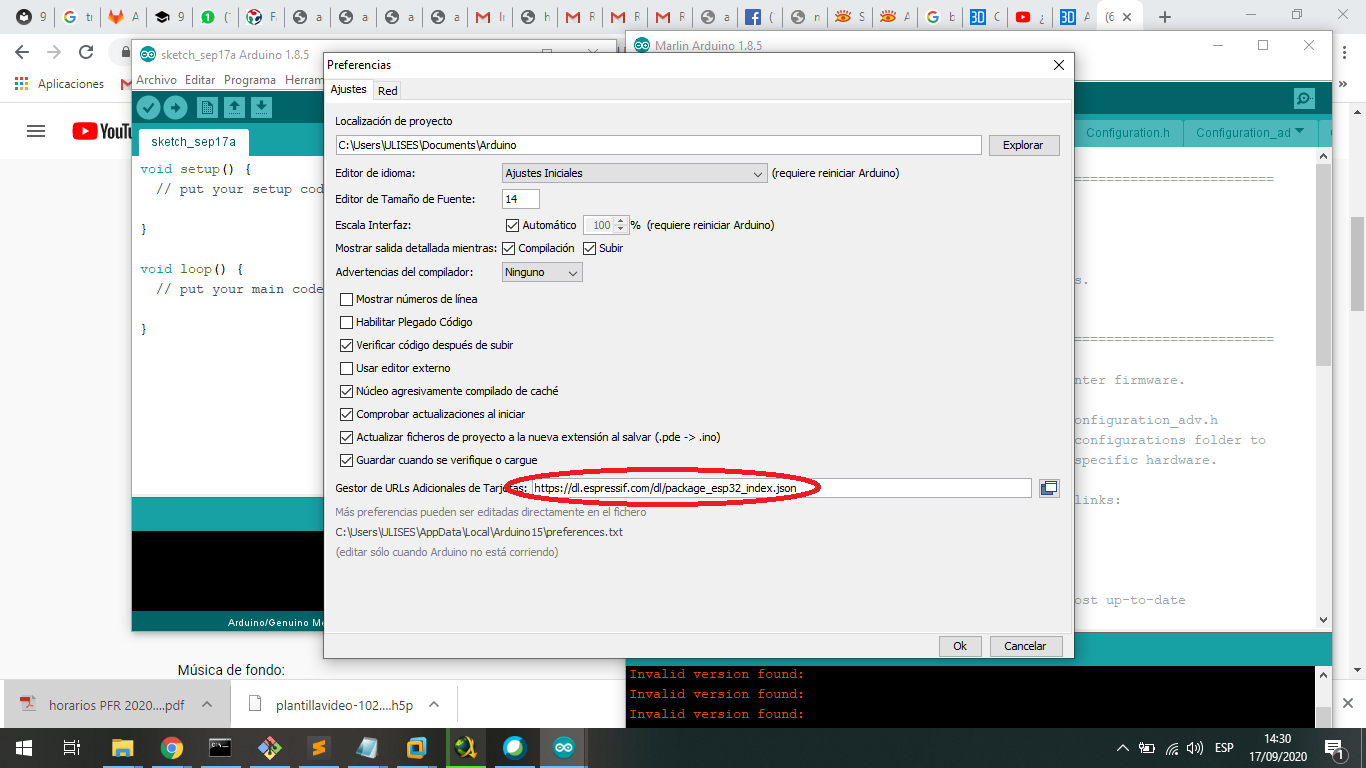Click the Explorar button
Viewport: 1366px width, 768px height.
(1023, 145)
